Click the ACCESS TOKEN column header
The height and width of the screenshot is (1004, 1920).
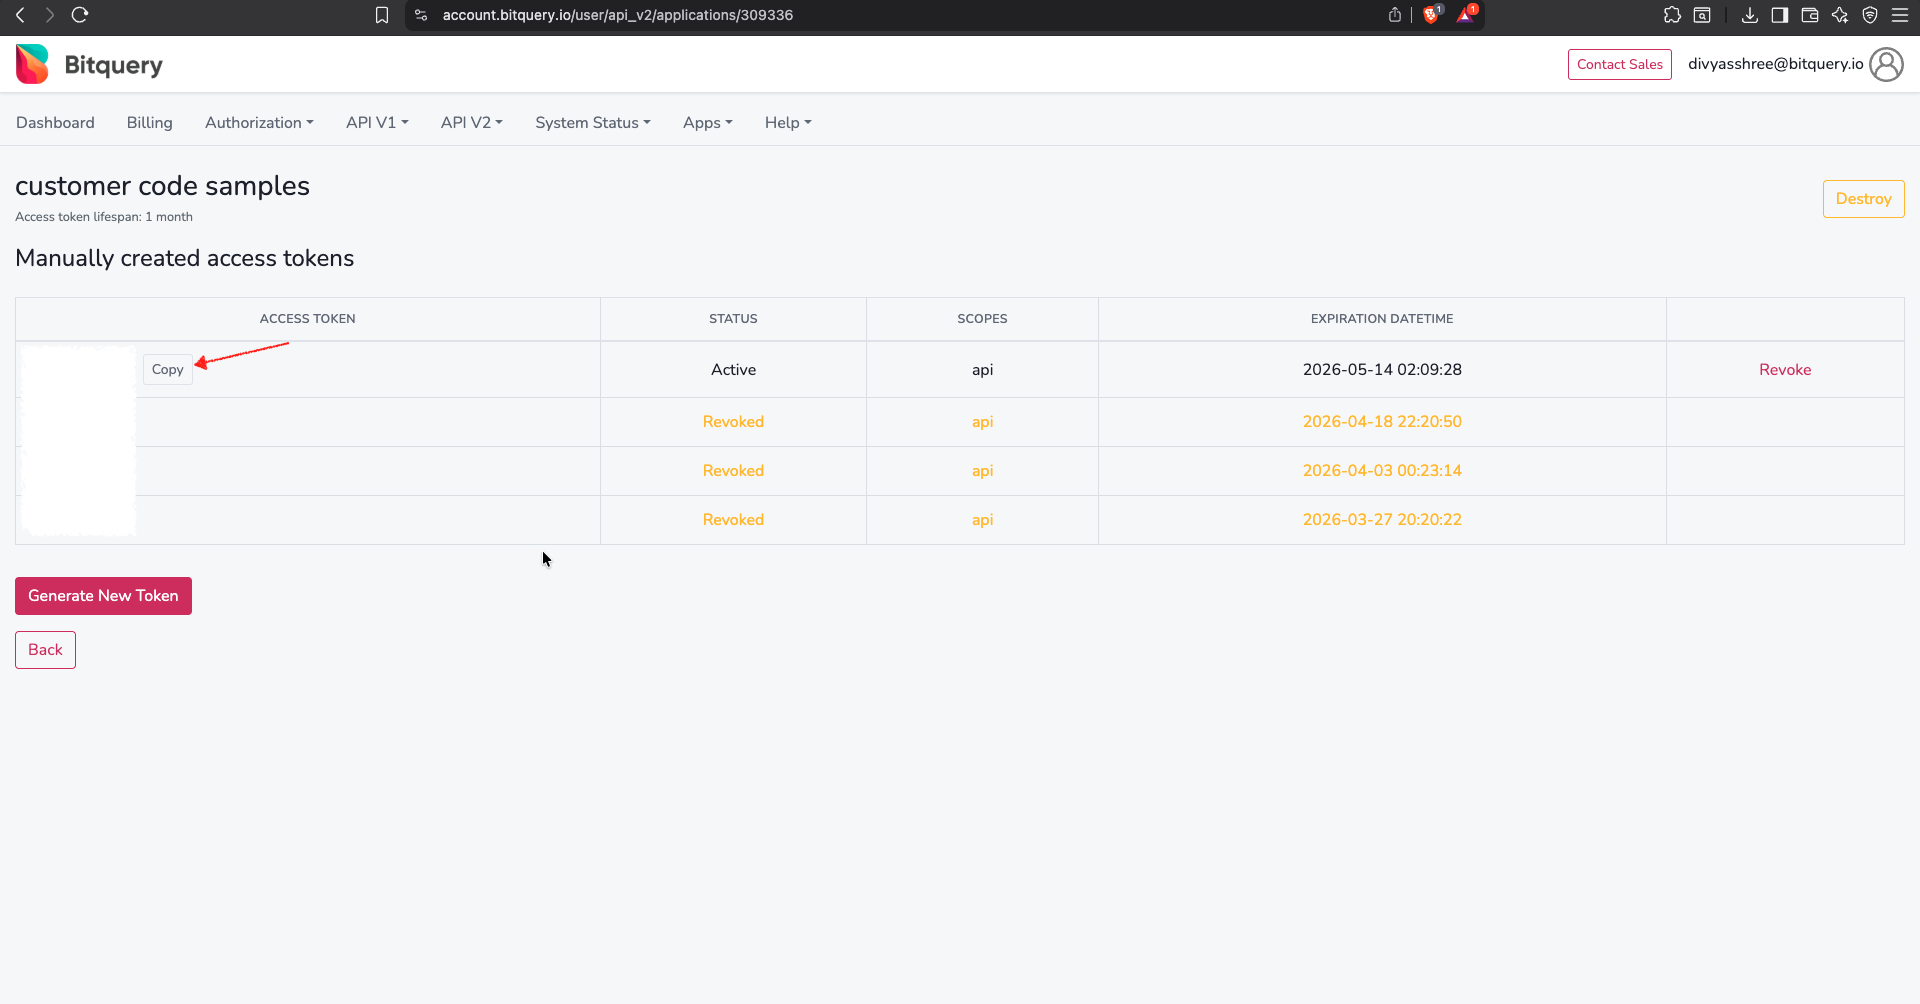pos(308,319)
